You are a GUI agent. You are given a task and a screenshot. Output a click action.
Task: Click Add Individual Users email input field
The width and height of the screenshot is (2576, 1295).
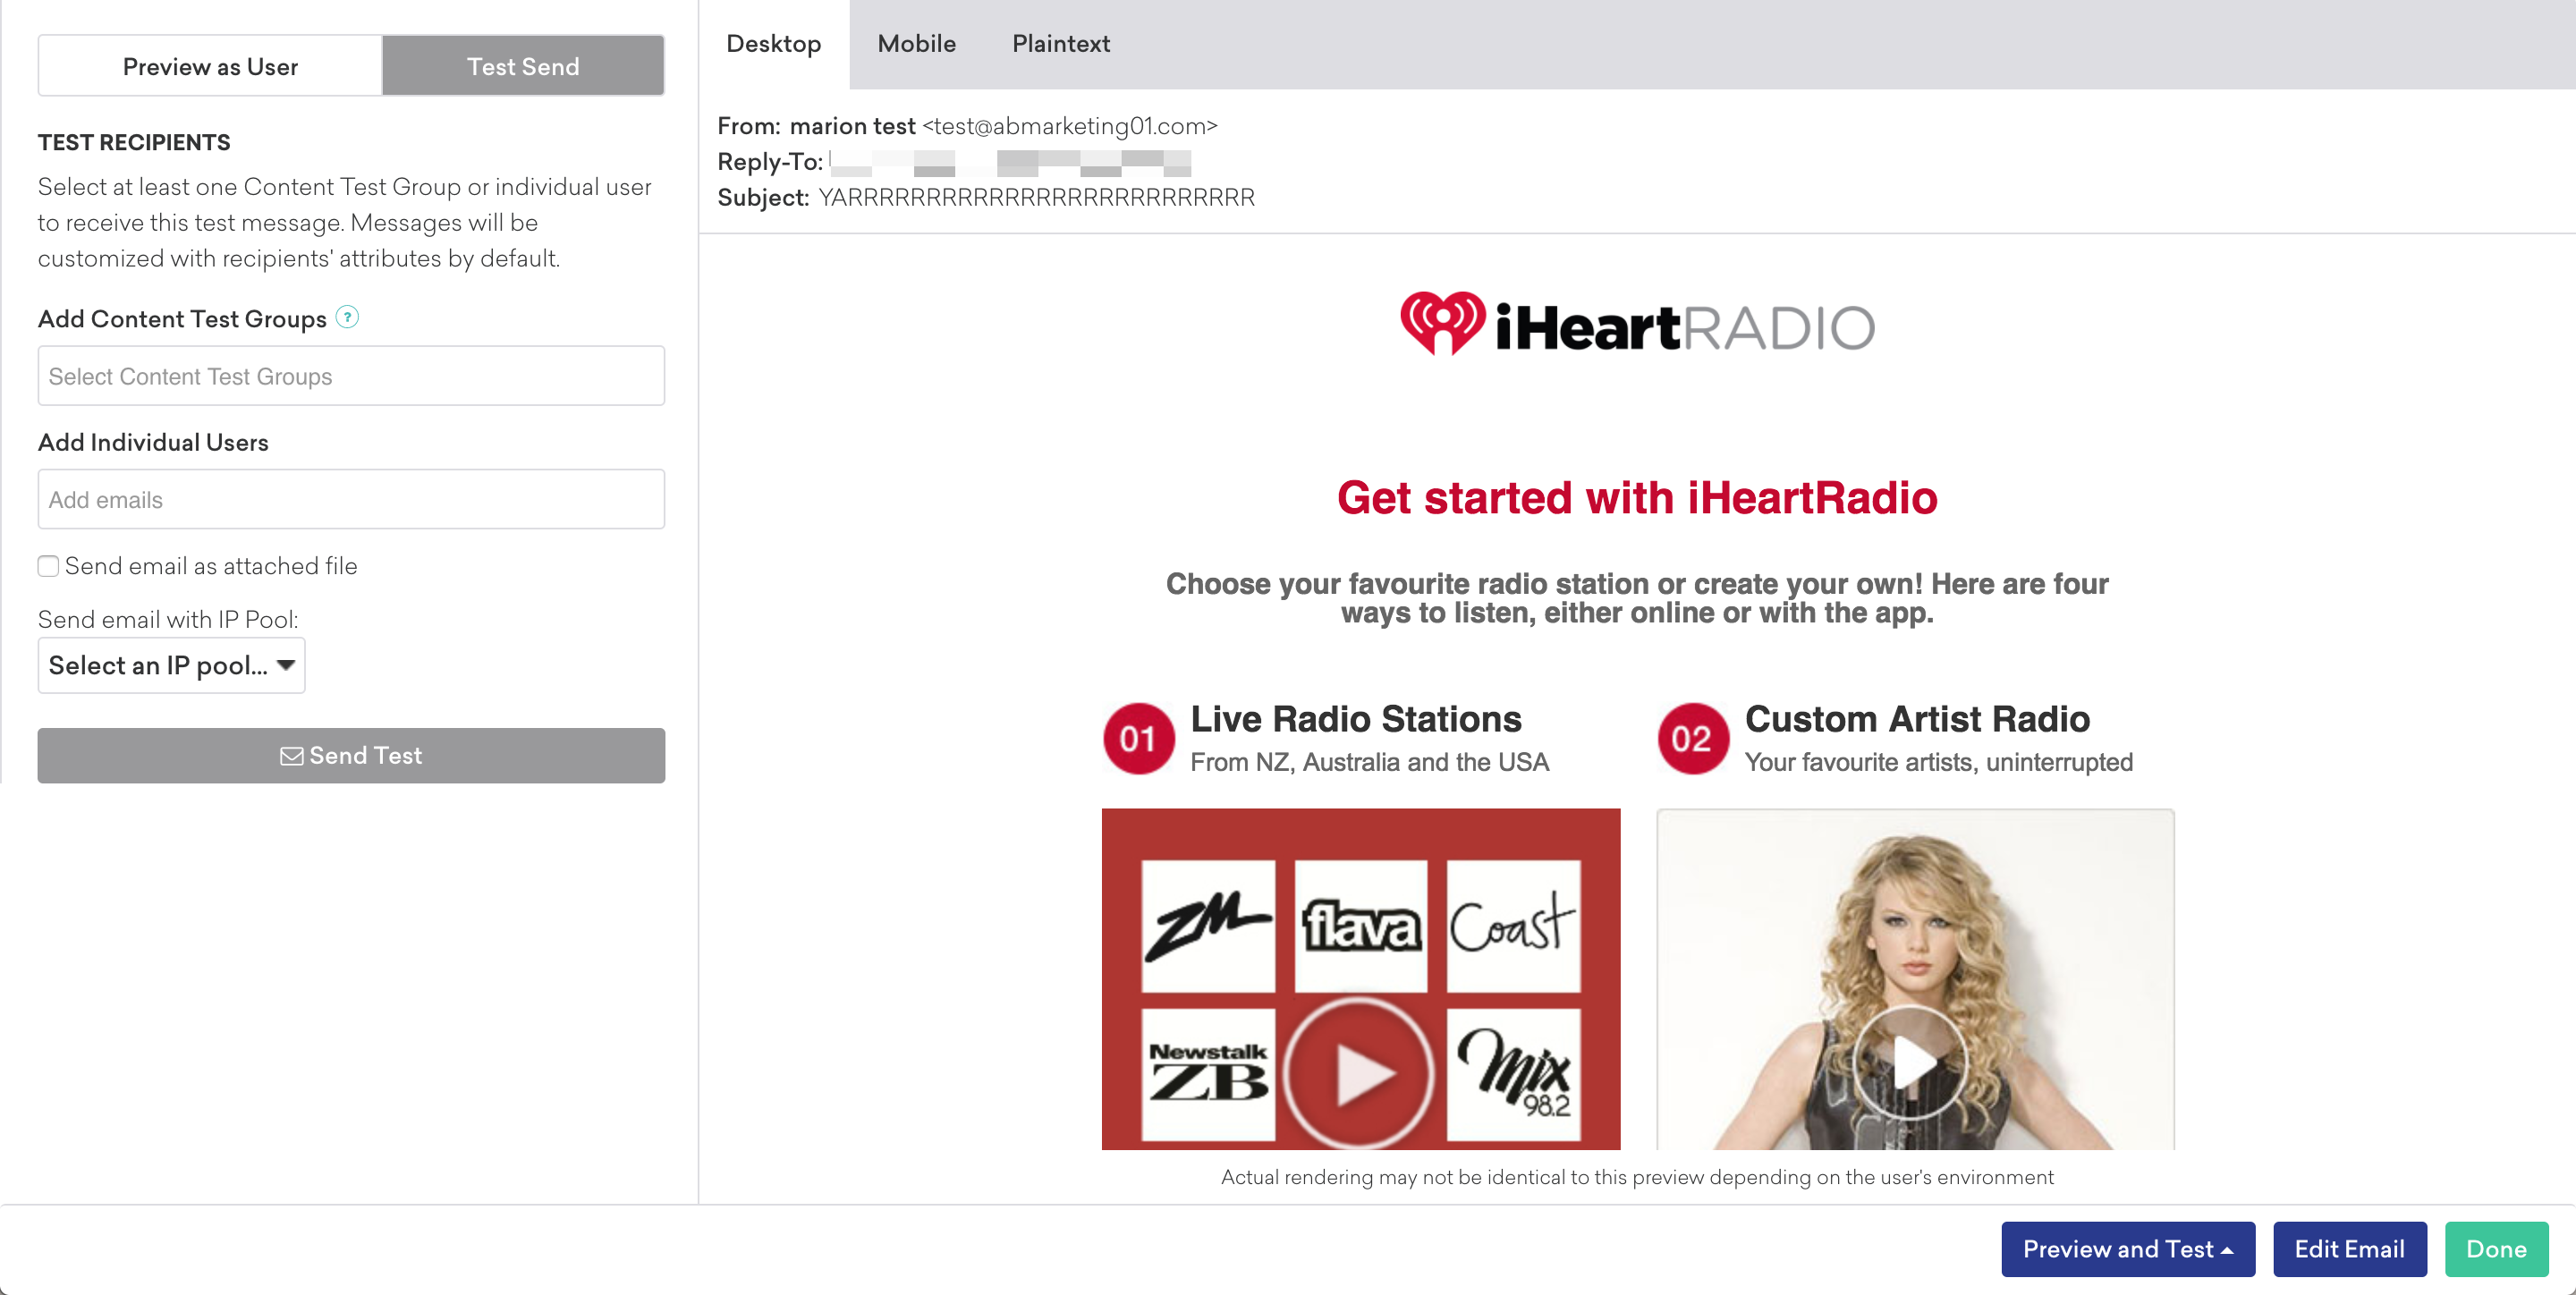(349, 499)
